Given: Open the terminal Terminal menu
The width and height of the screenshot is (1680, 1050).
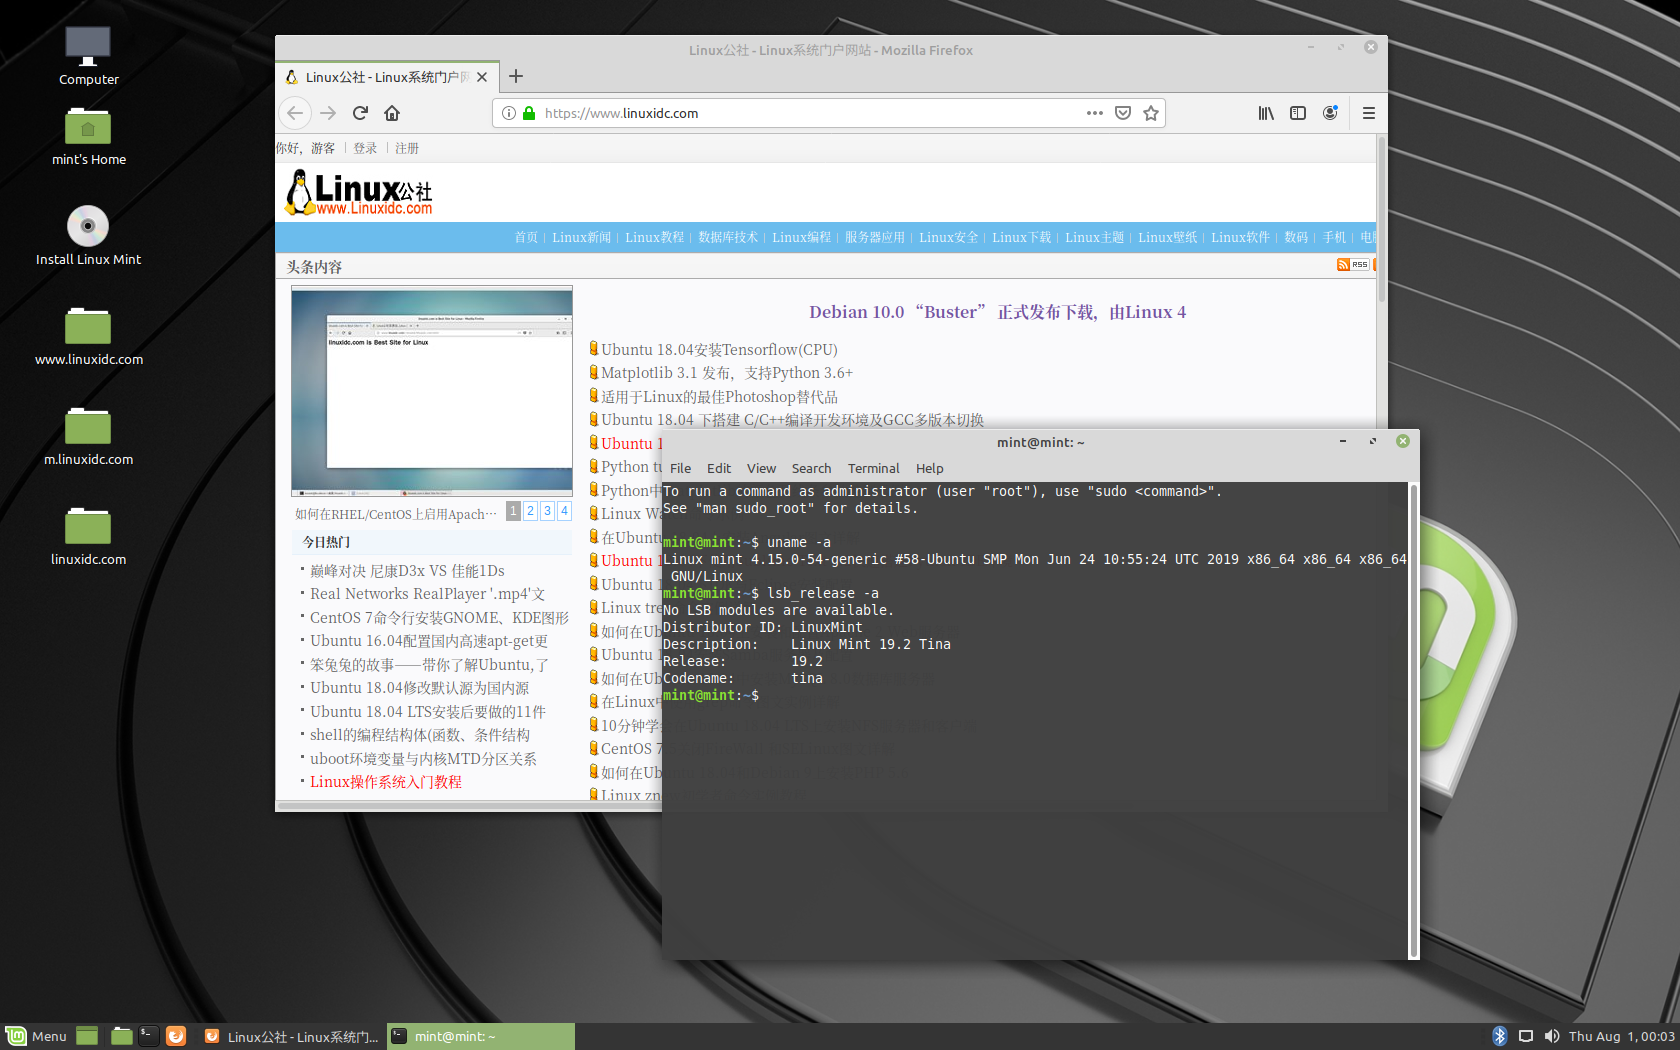Looking at the screenshot, I should click(873, 468).
